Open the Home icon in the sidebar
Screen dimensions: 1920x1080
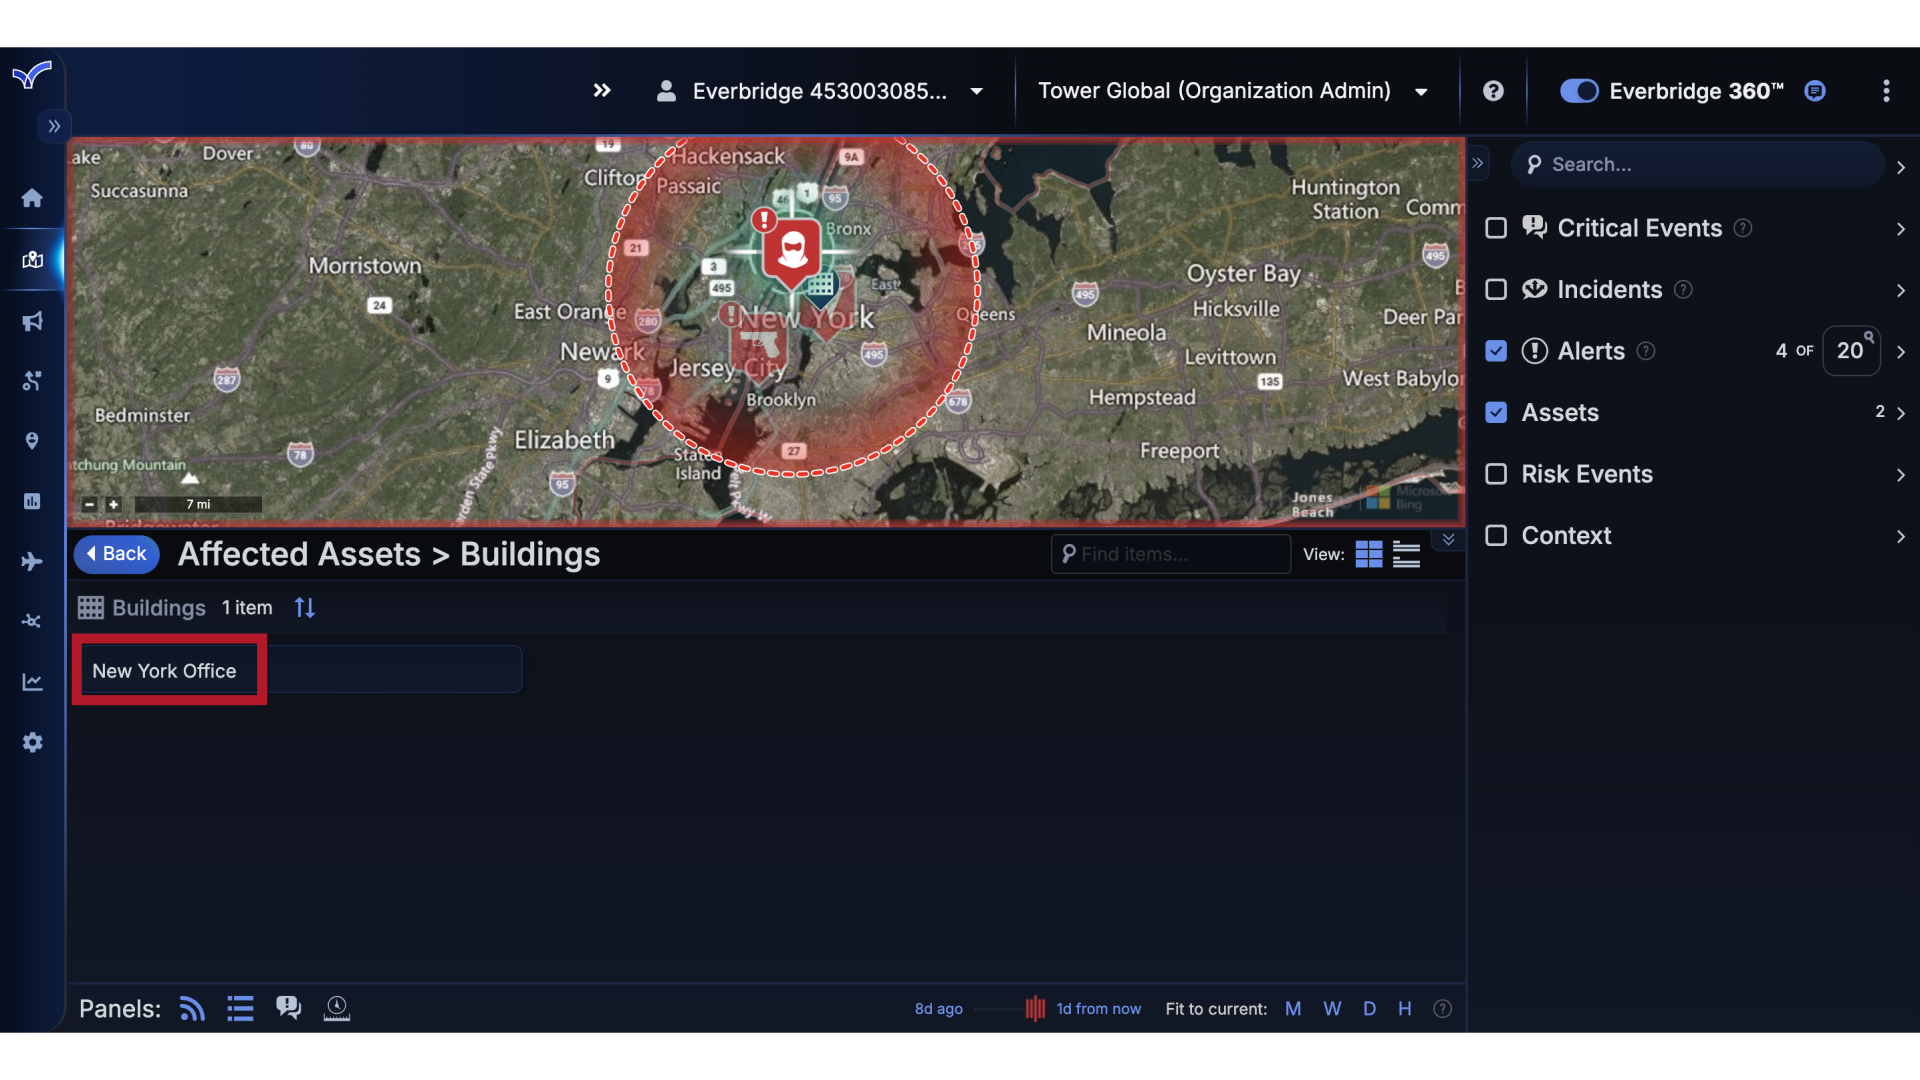pos(32,198)
